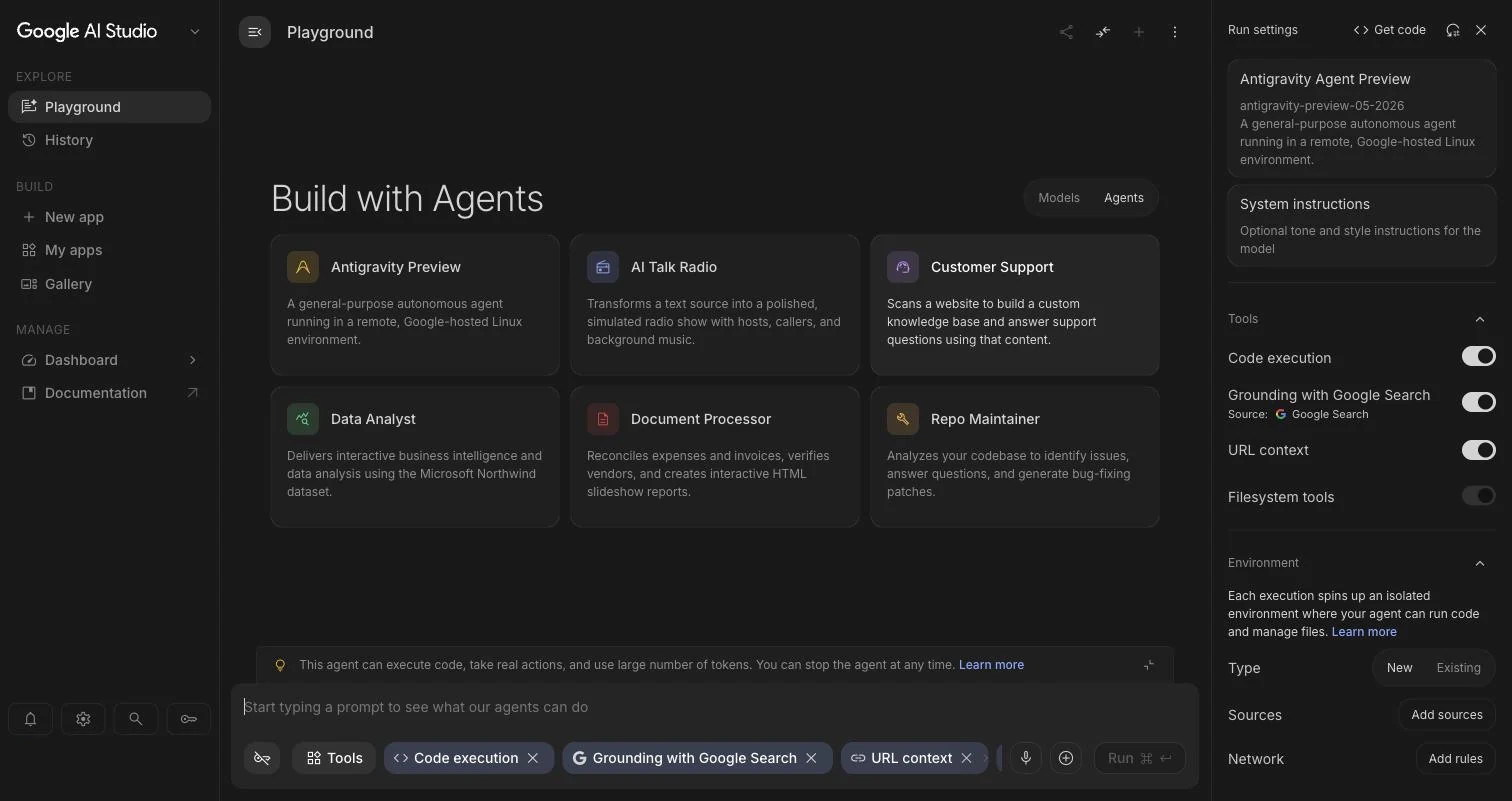The image size is (1512, 801).
Task: Click the Data Analyst chart icon
Action: [x=303, y=419]
